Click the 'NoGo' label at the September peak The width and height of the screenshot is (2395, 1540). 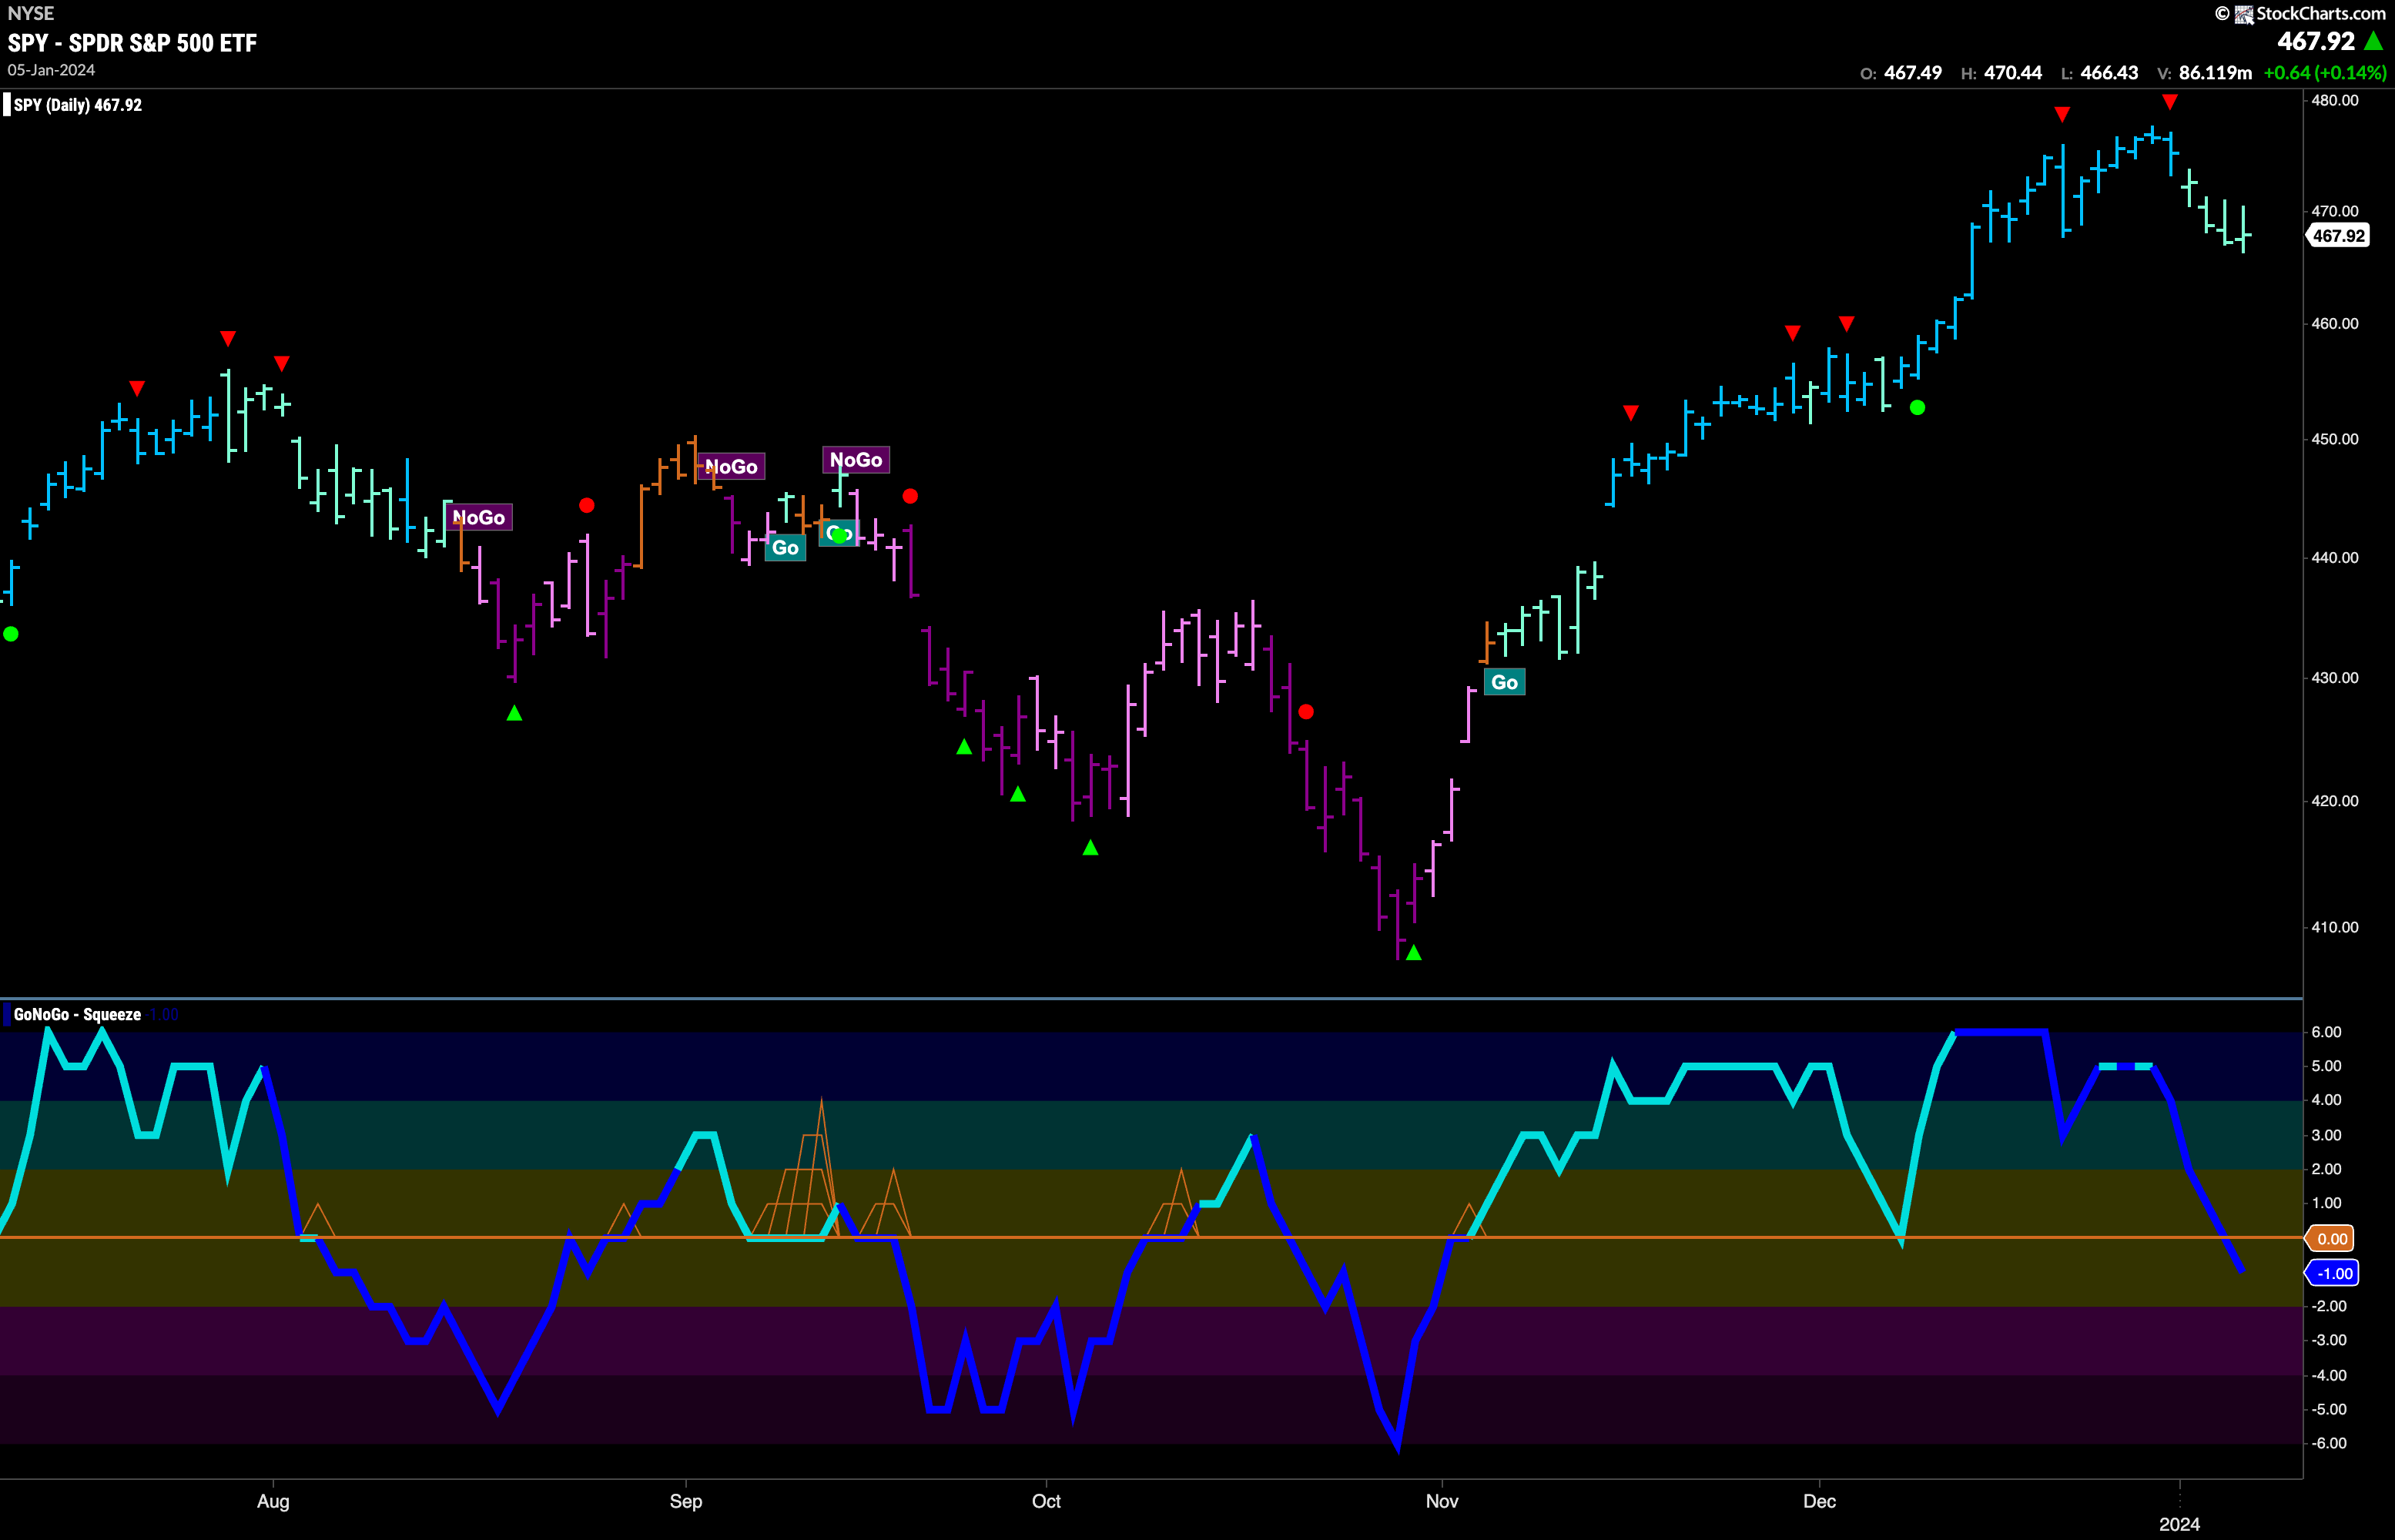click(732, 466)
